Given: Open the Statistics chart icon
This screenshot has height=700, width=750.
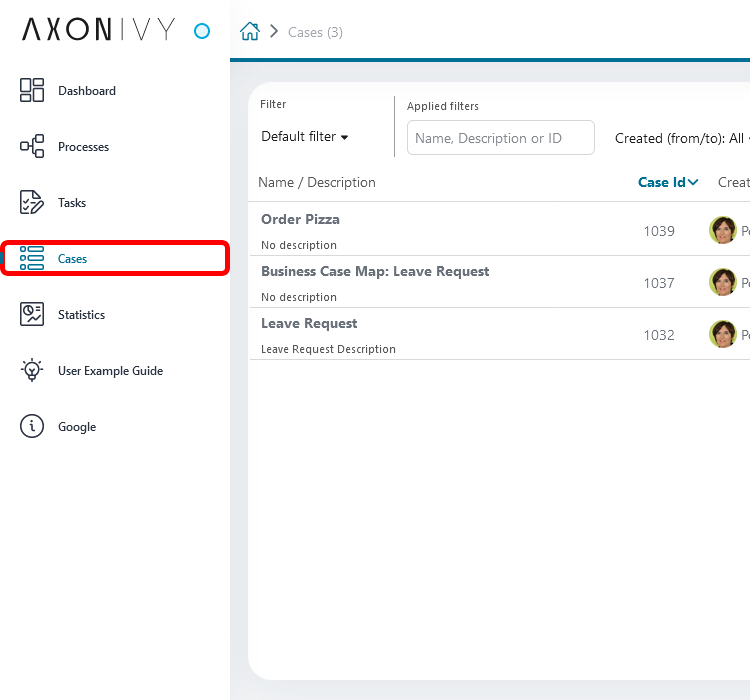Looking at the screenshot, I should pos(32,314).
